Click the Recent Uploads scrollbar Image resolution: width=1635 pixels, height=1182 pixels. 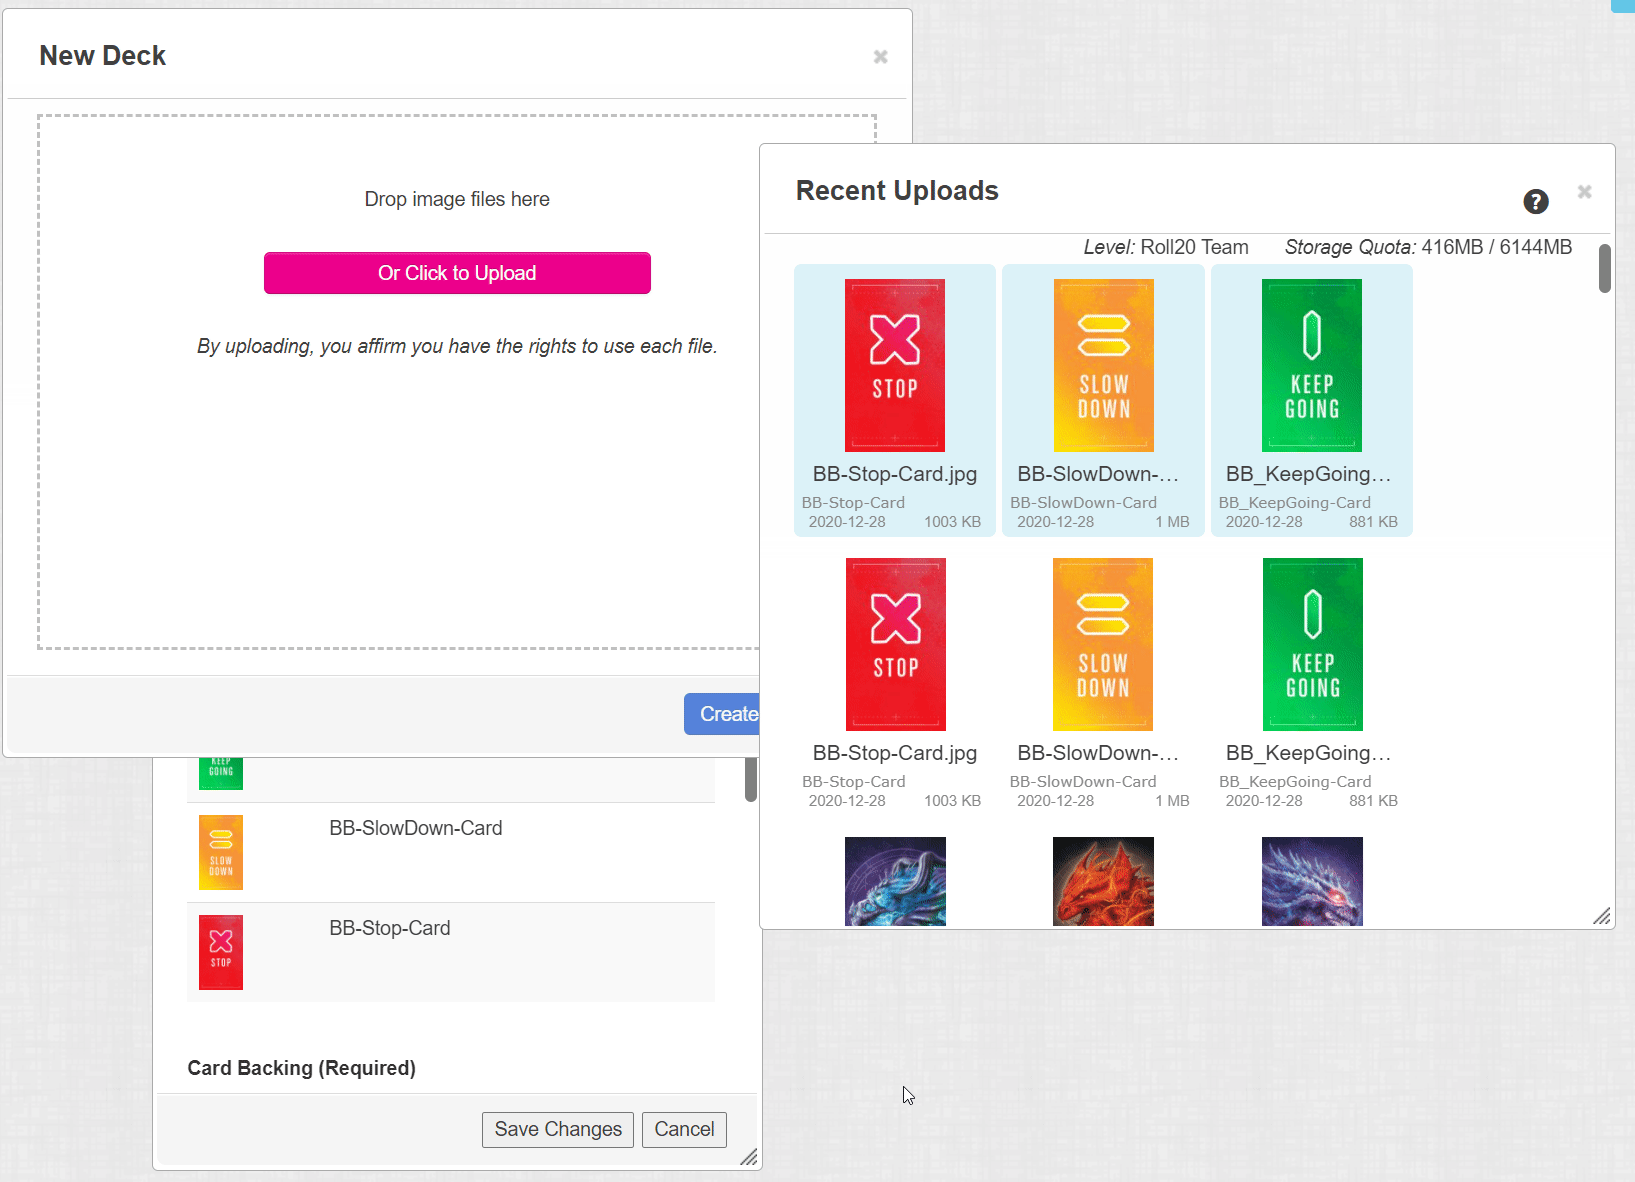point(1604,270)
